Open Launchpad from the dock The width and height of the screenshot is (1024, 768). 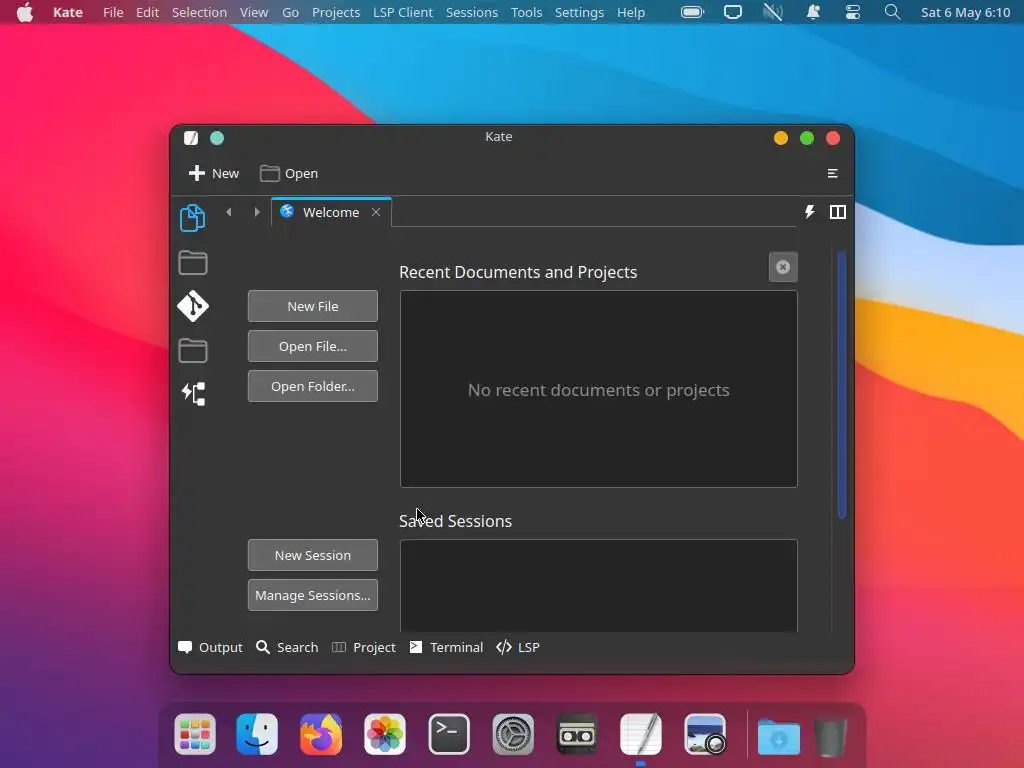click(x=195, y=734)
